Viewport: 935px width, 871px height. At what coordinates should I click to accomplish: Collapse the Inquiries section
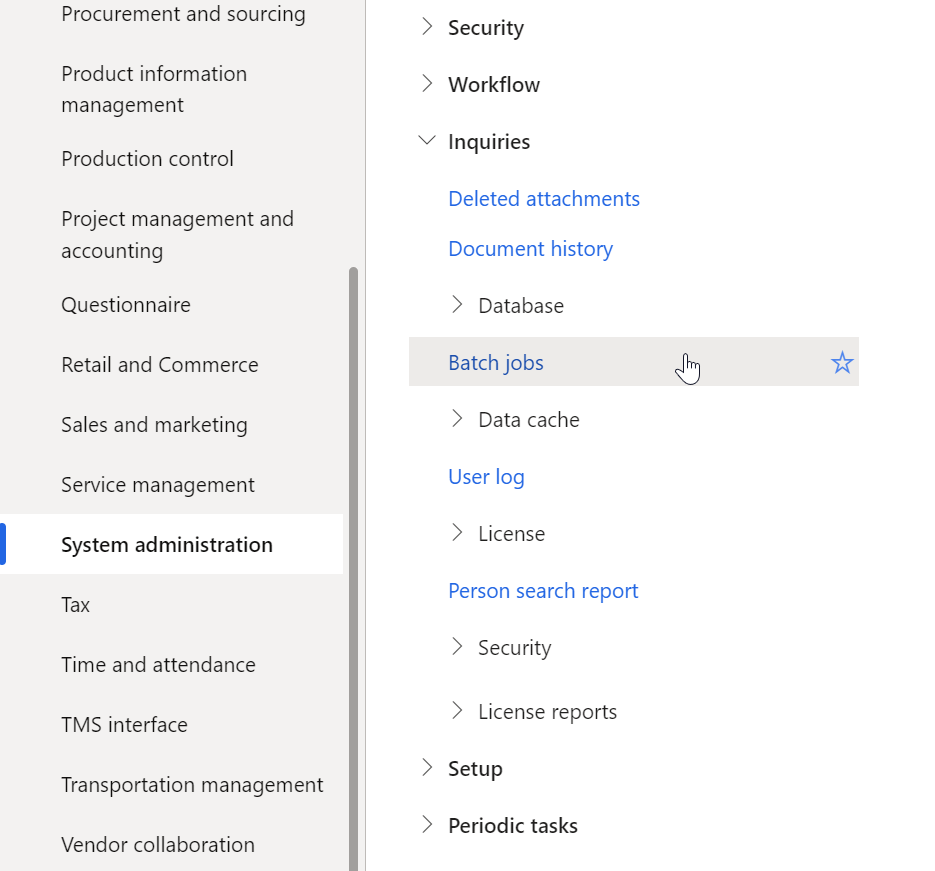point(426,141)
